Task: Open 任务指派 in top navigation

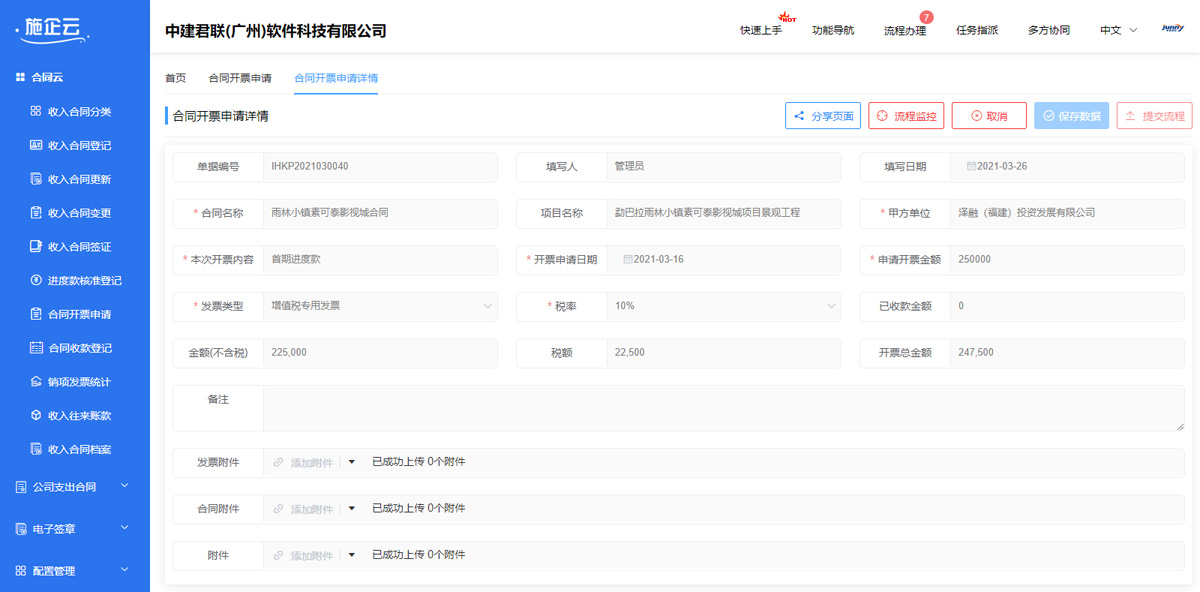Action: click(x=977, y=30)
